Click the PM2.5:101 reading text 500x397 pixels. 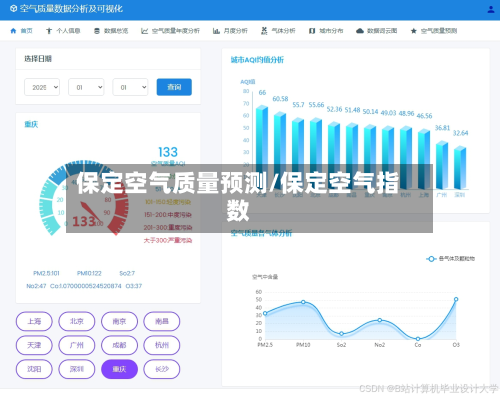pyautogui.click(x=46, y=273)
